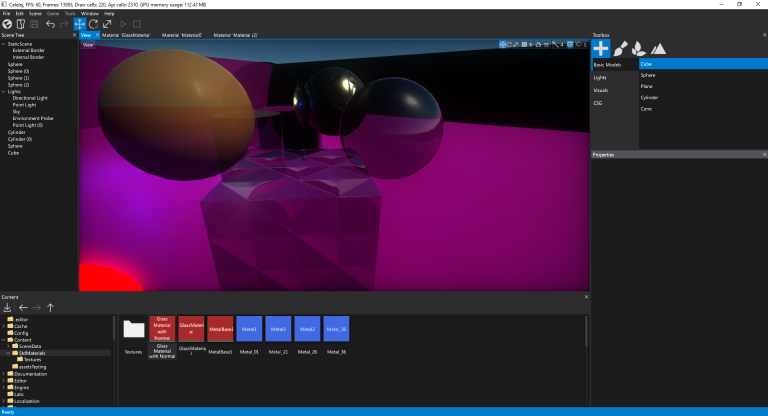Select Environment Probe in Scene Tree
Screen dimensions: 768x416
34,118
